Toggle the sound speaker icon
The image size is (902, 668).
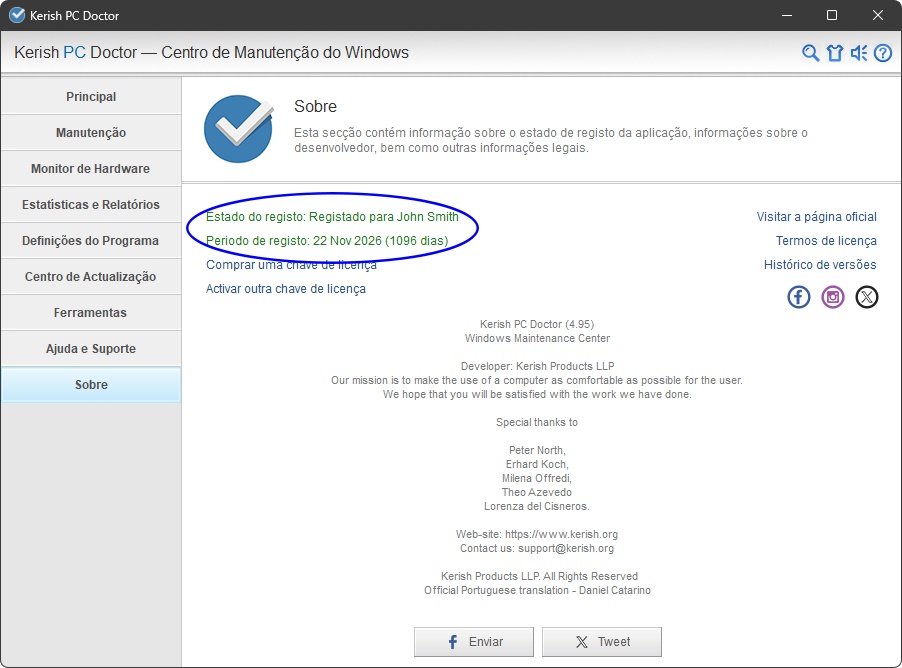pyautogui.click(x=859, y=53)
